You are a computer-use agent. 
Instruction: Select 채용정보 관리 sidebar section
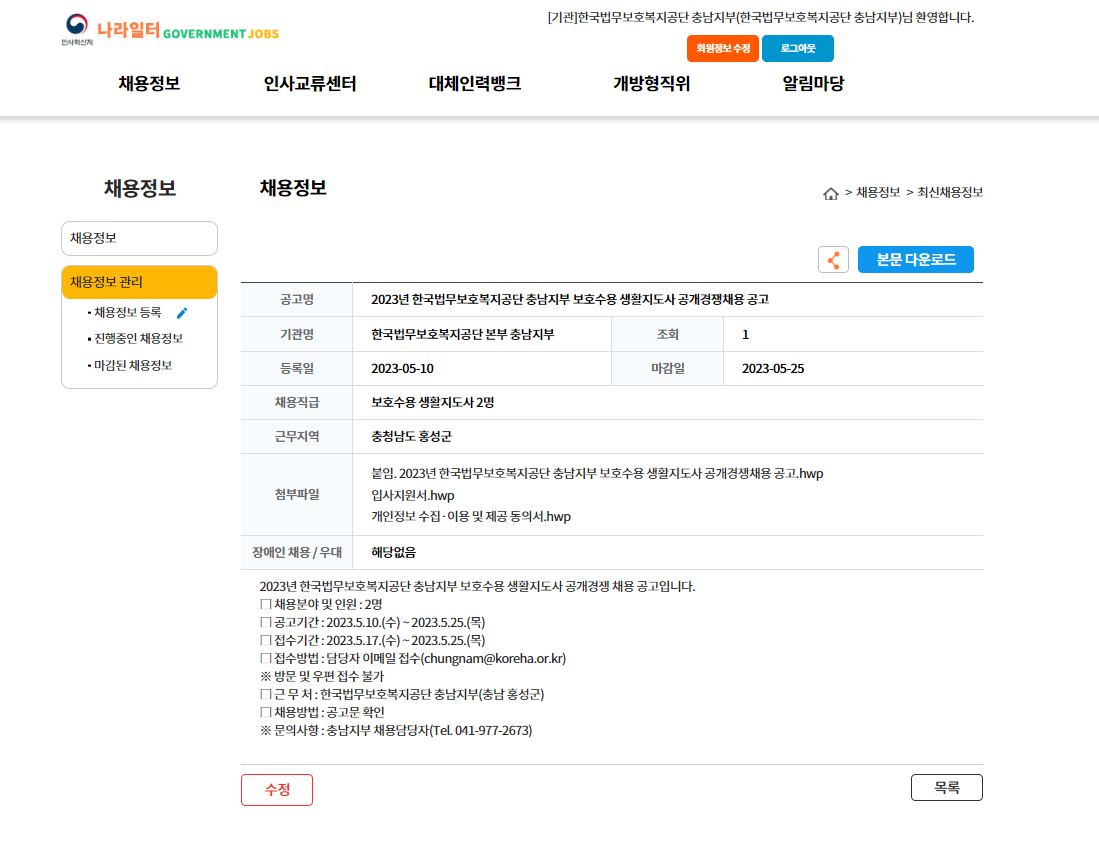tap(139, 282)
